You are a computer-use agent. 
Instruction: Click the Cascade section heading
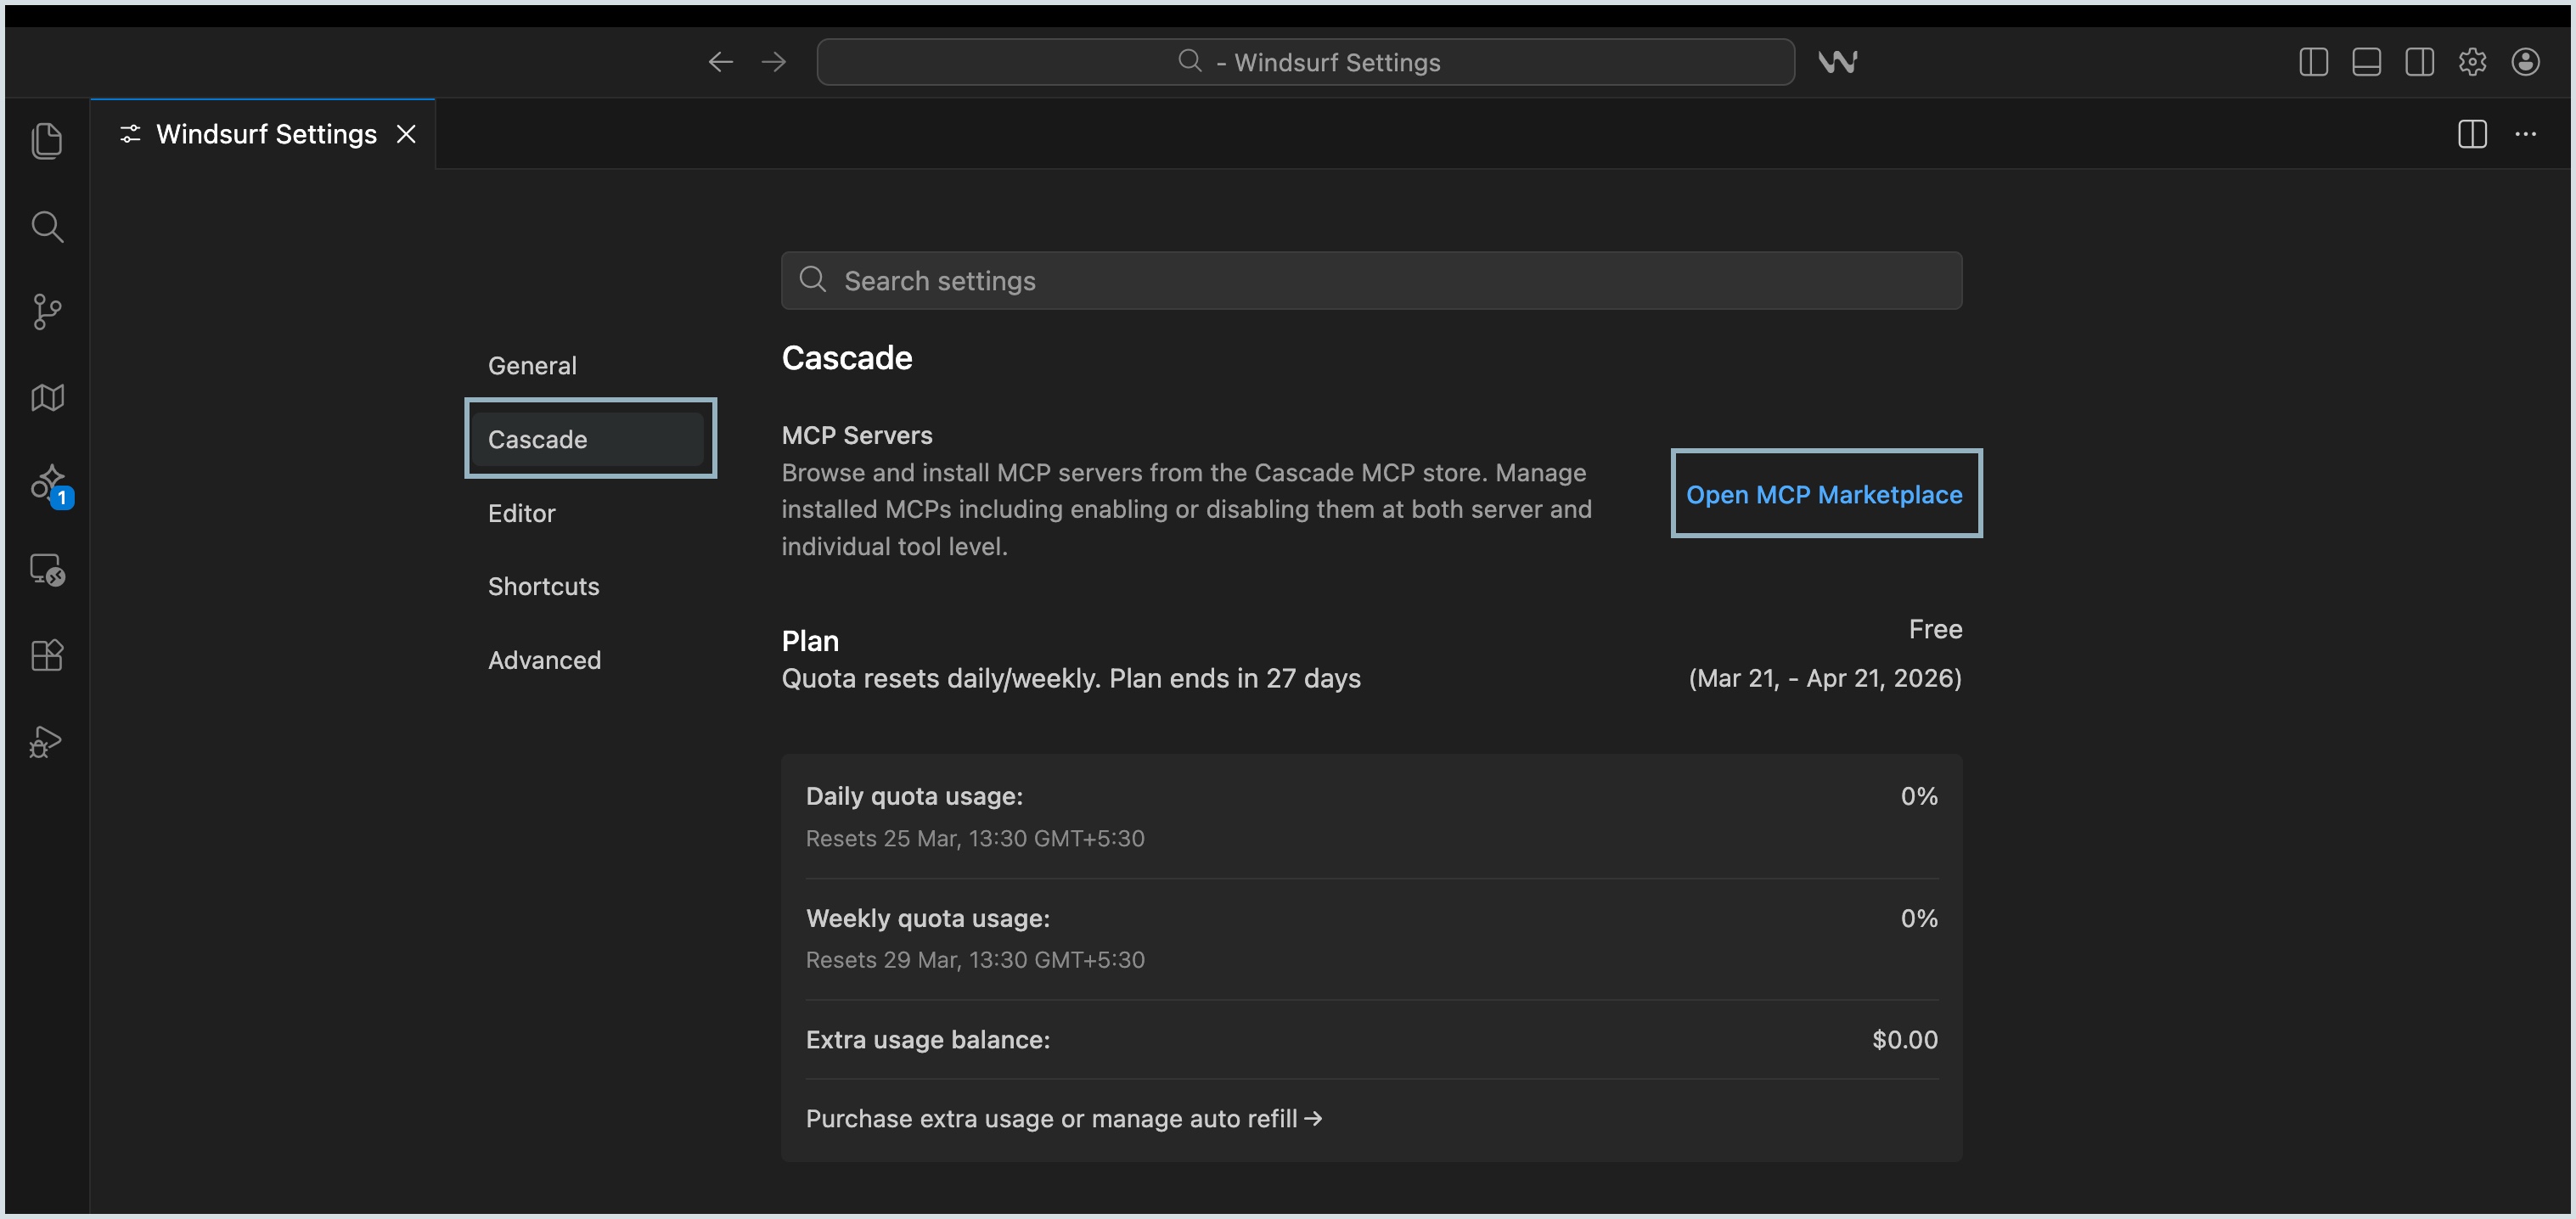point(846,358)
